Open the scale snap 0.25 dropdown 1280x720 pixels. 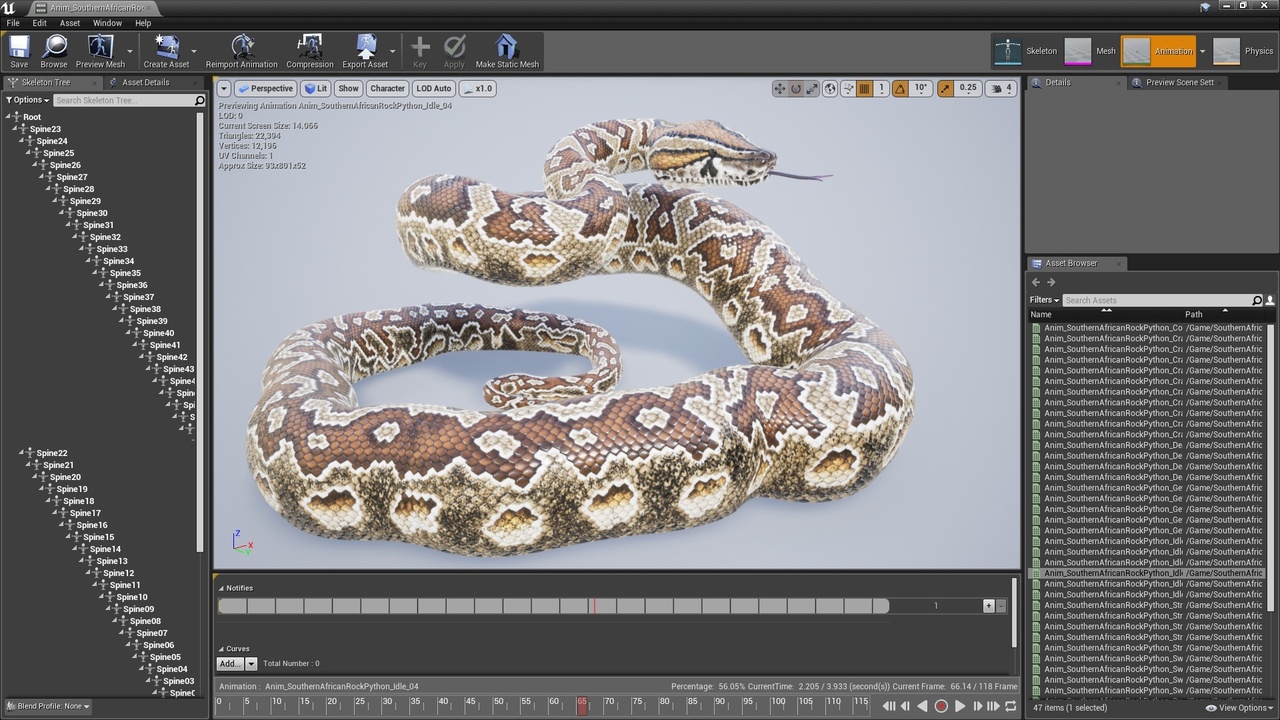click(968, 88)
